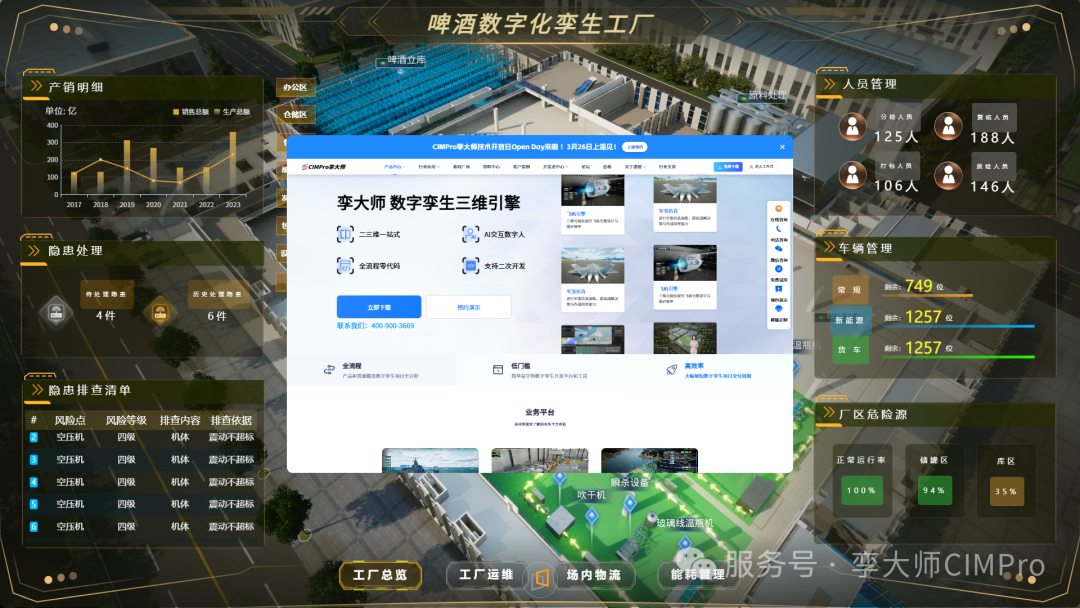Viewport: 1080px width, 608px height.
Task: Click the 35% 库区 indicator
Action: tap(1006, 492)
